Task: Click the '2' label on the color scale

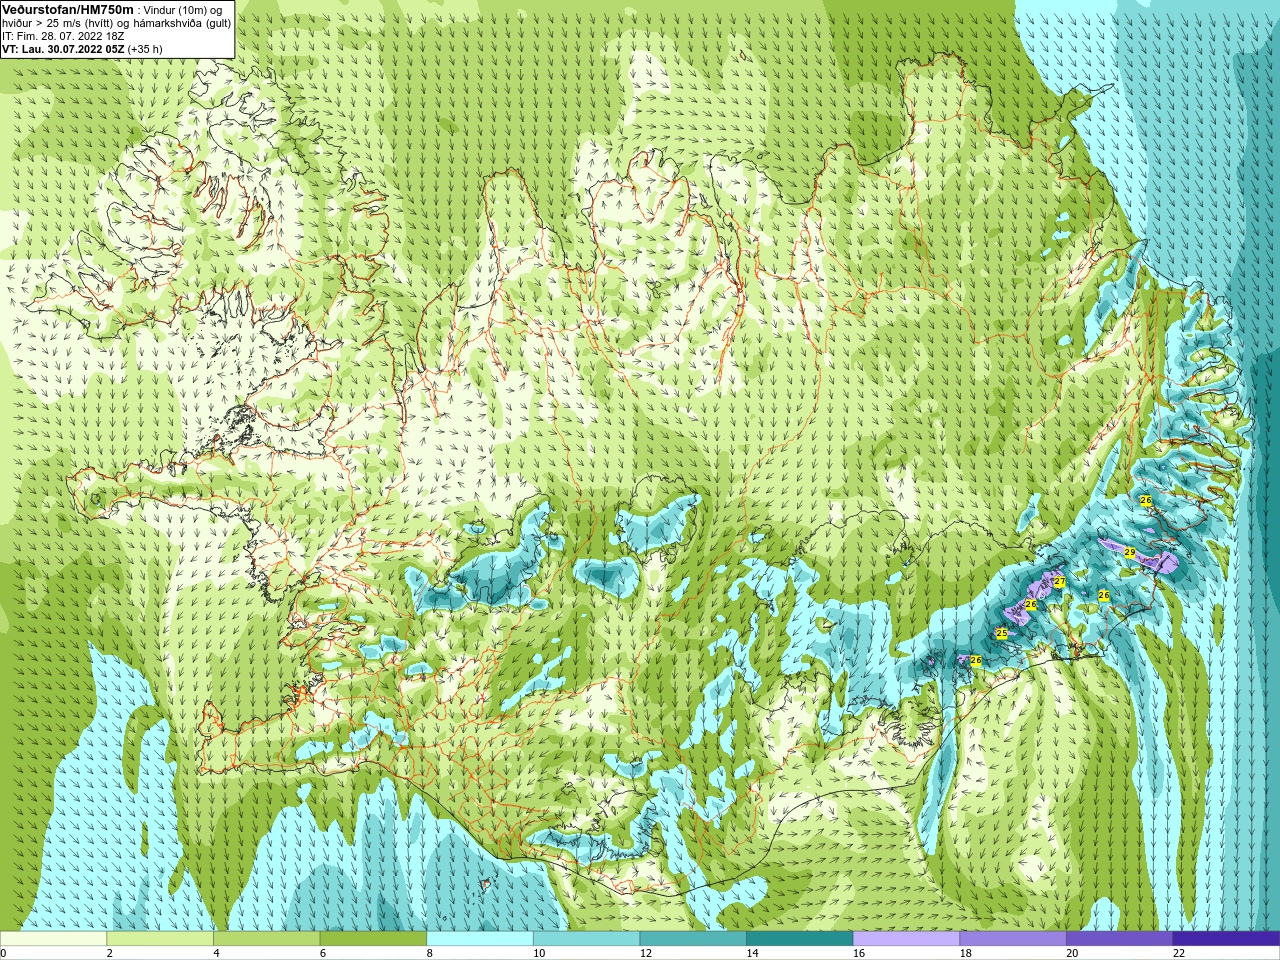Action: [110, 953]
